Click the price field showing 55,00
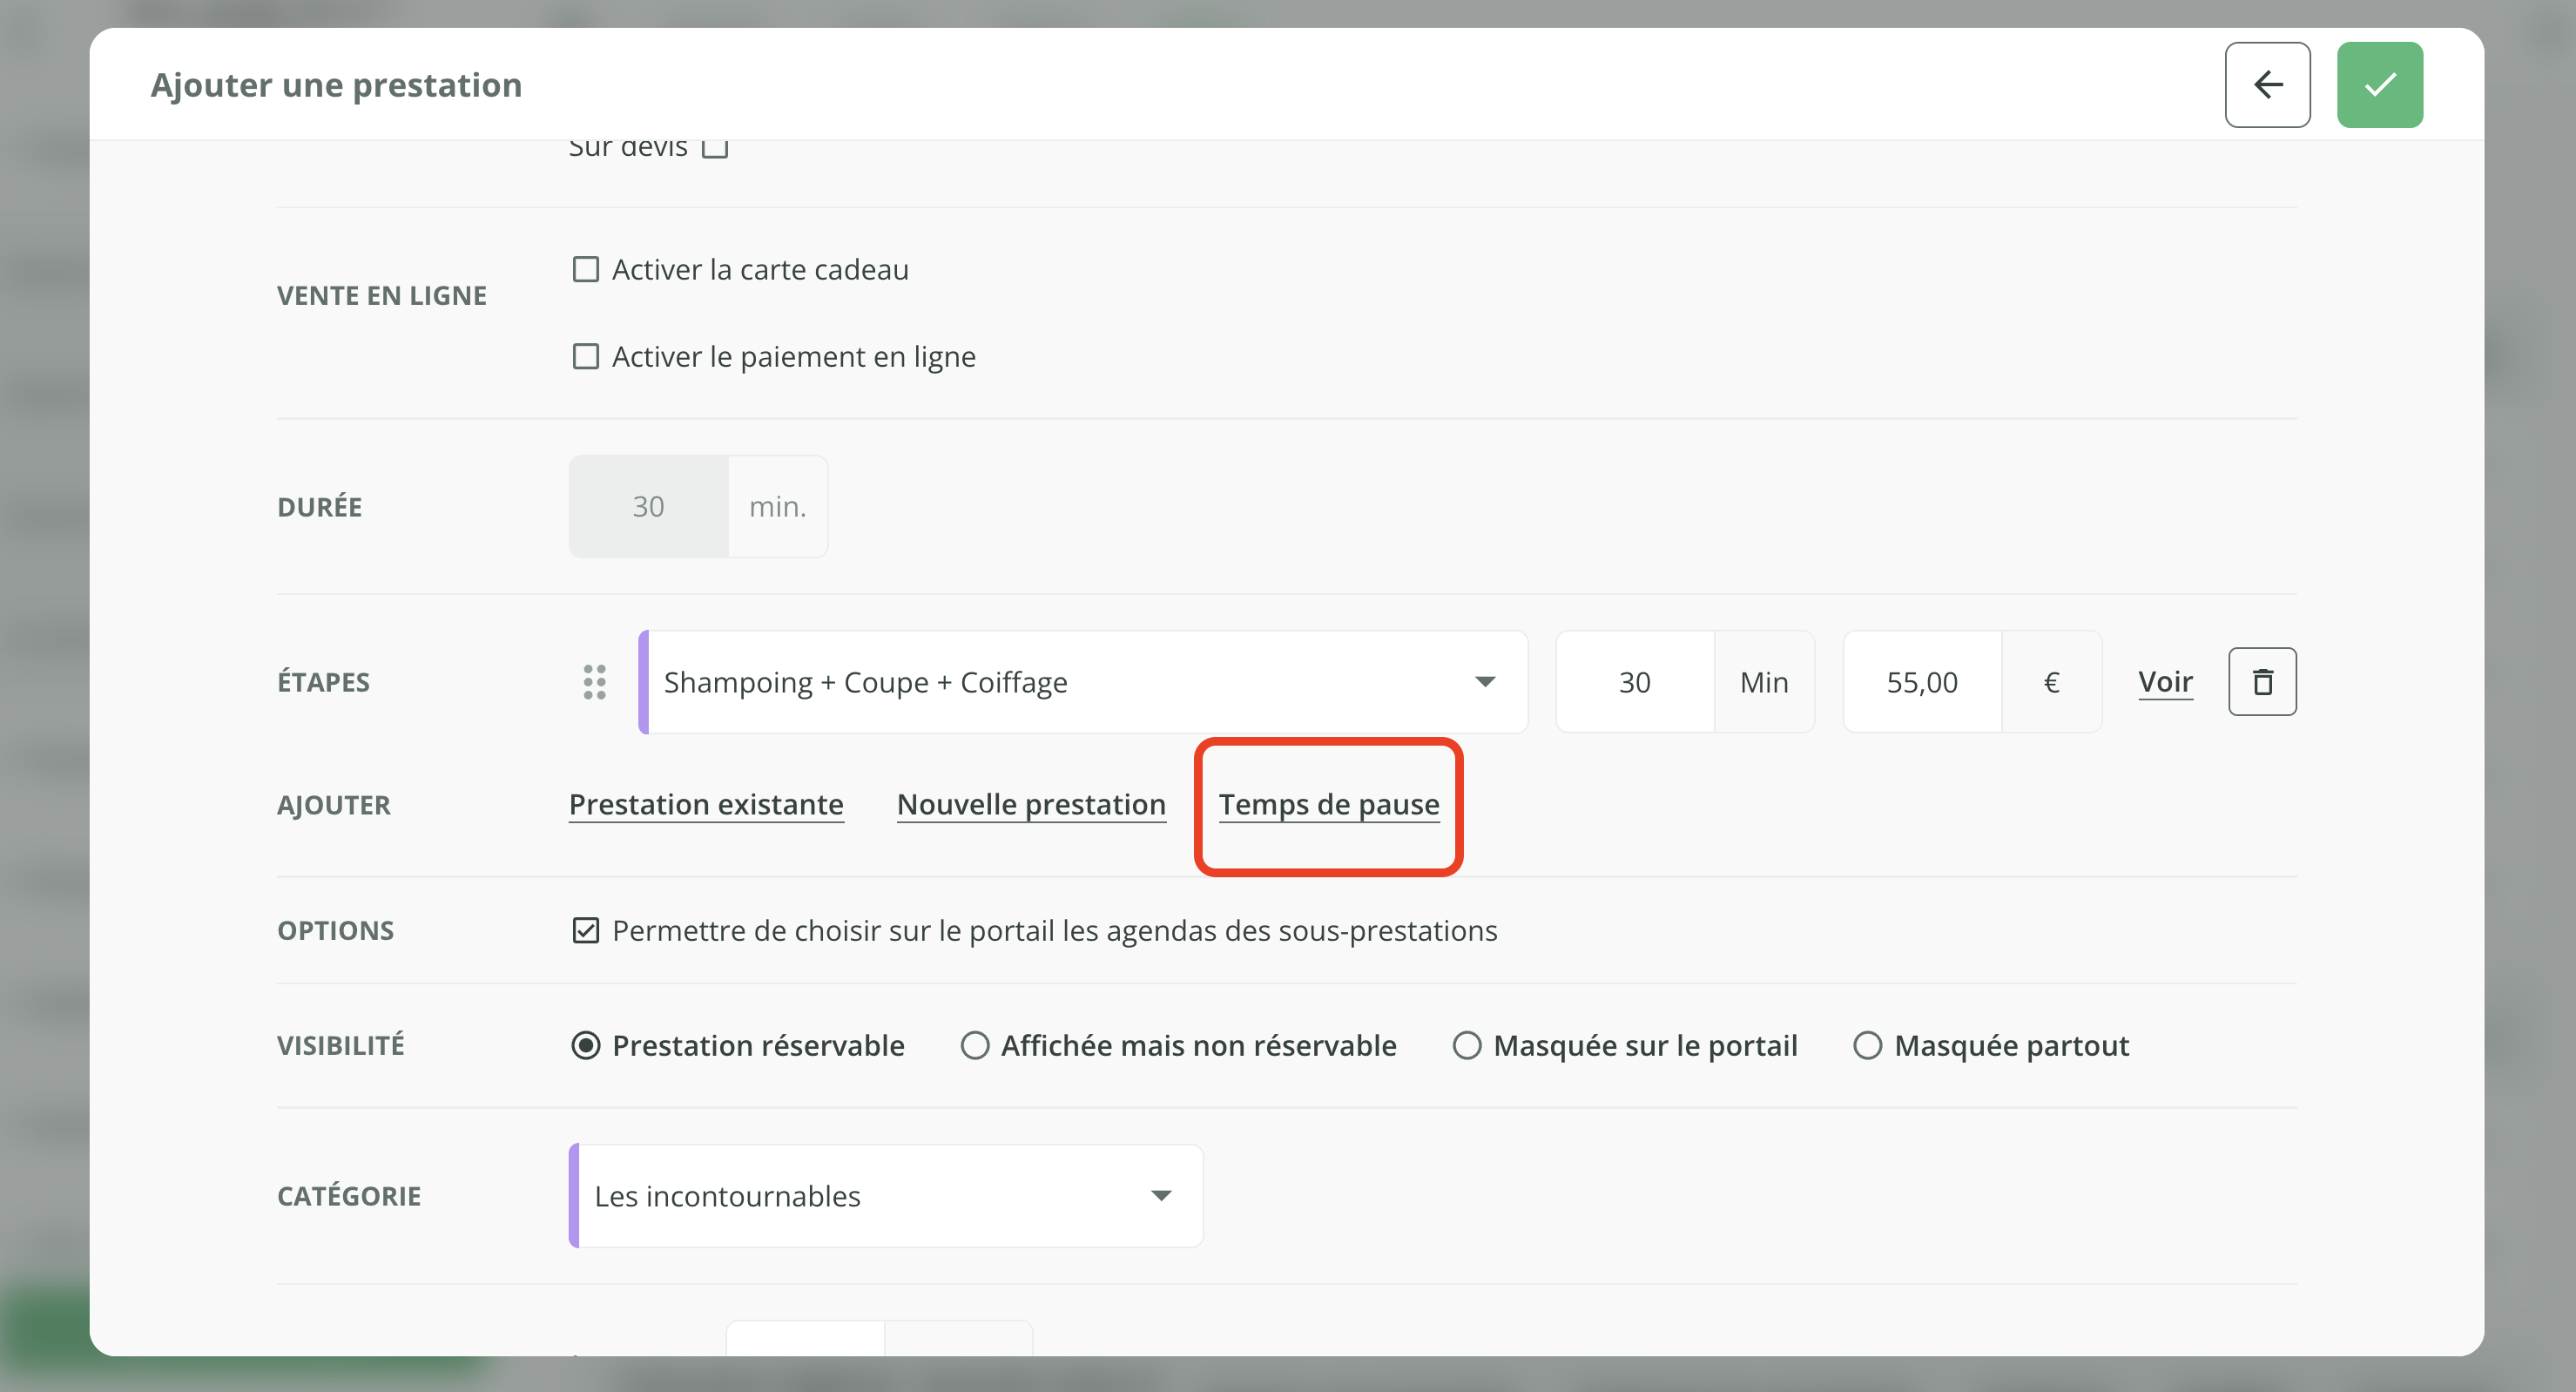 (1921, 682)
